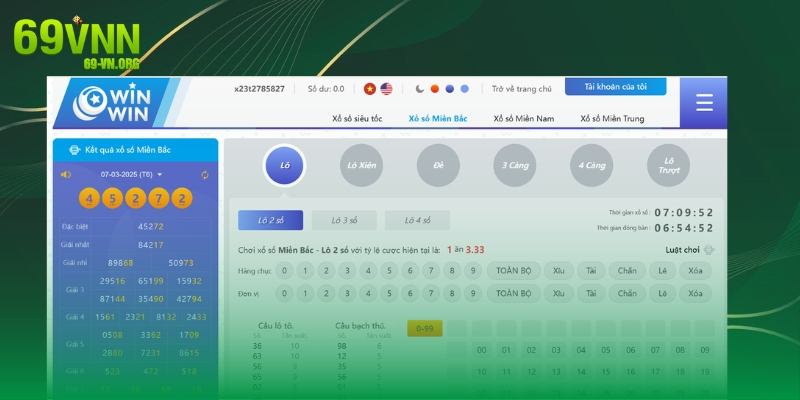Viewport: 800px width, 400px height.
Task: Open the date dropdown 07-03-2025
Action: coord(131,174)
